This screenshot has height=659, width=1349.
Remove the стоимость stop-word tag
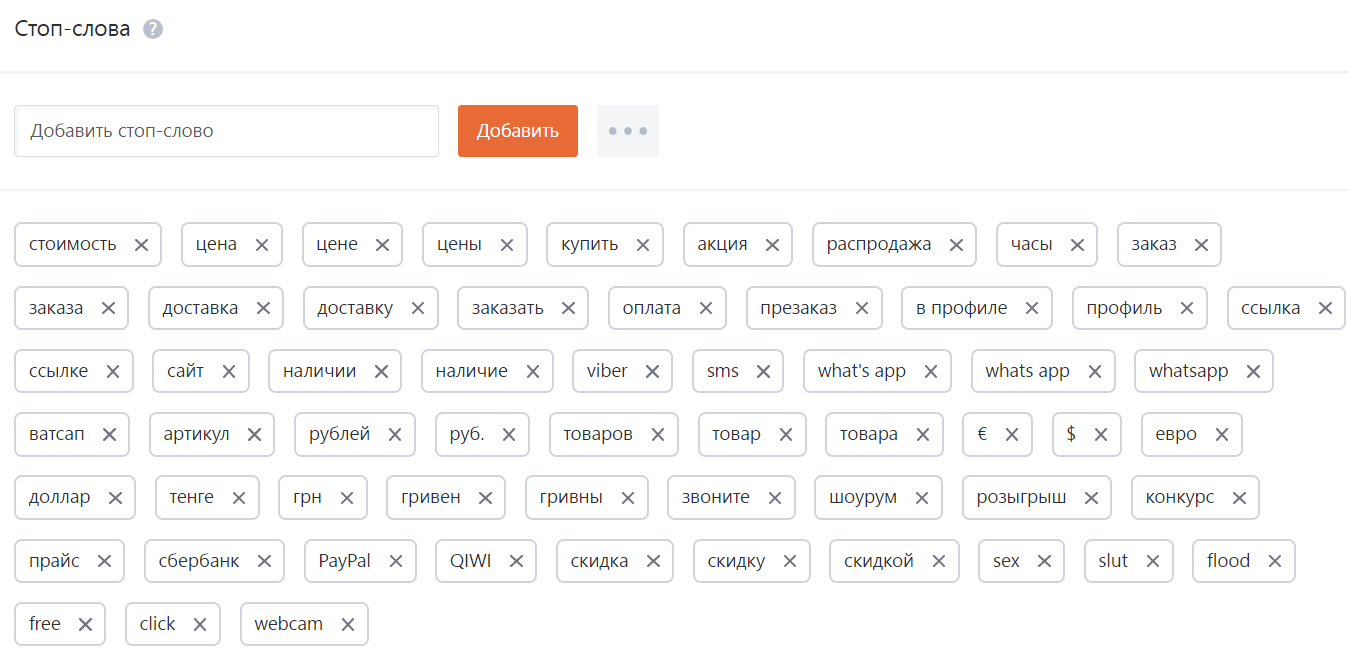(141, 245)
